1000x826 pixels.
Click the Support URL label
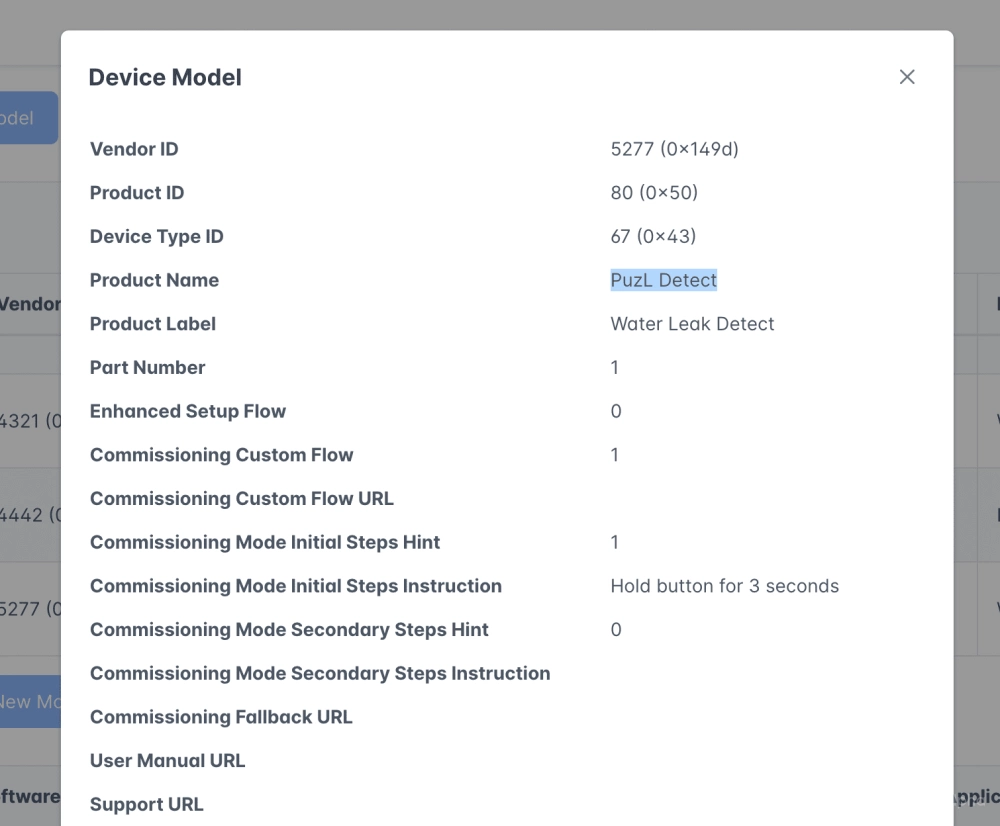[x=146, y=804]
